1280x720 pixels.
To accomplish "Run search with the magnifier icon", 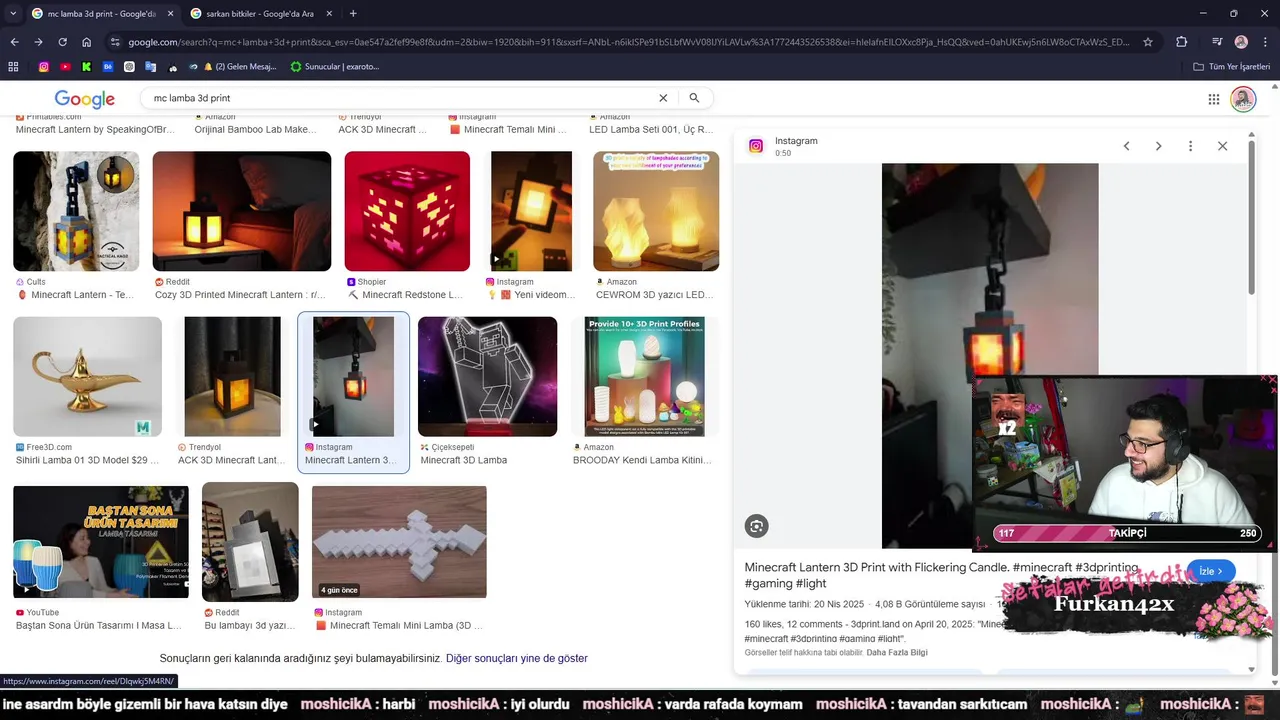I will click(x=694, y=98).
